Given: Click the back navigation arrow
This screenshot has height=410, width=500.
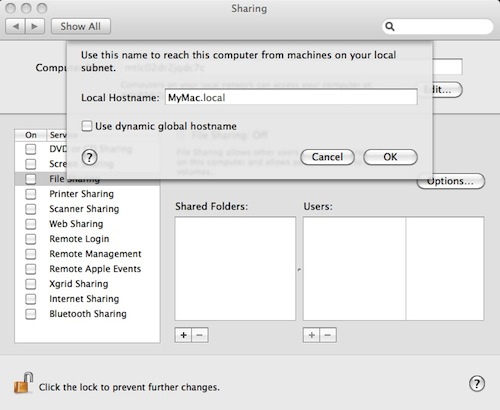Looking at the screenshot, I should tap(15, 26).
